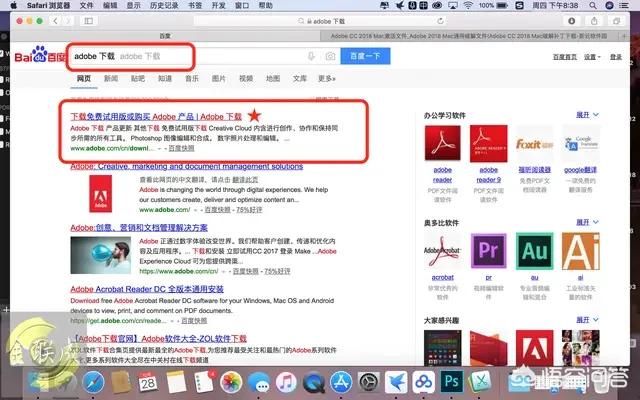Screen dimensions: 640x400
Task: Open System Preferences in the Dock
Action: [x=369, y=383]
